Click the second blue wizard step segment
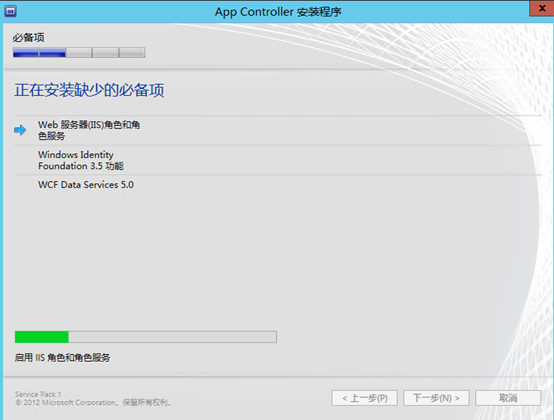This screenshot has width=554, height=420. pos(52,53)
